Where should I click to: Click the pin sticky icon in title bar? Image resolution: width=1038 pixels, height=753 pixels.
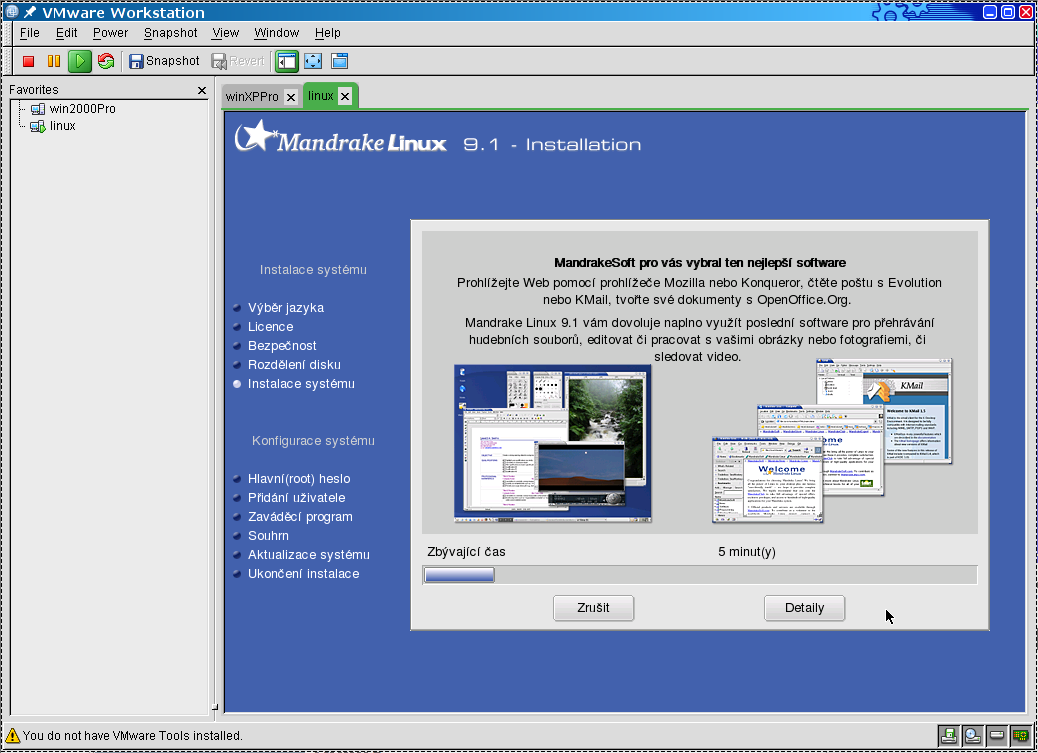point(30,12)
